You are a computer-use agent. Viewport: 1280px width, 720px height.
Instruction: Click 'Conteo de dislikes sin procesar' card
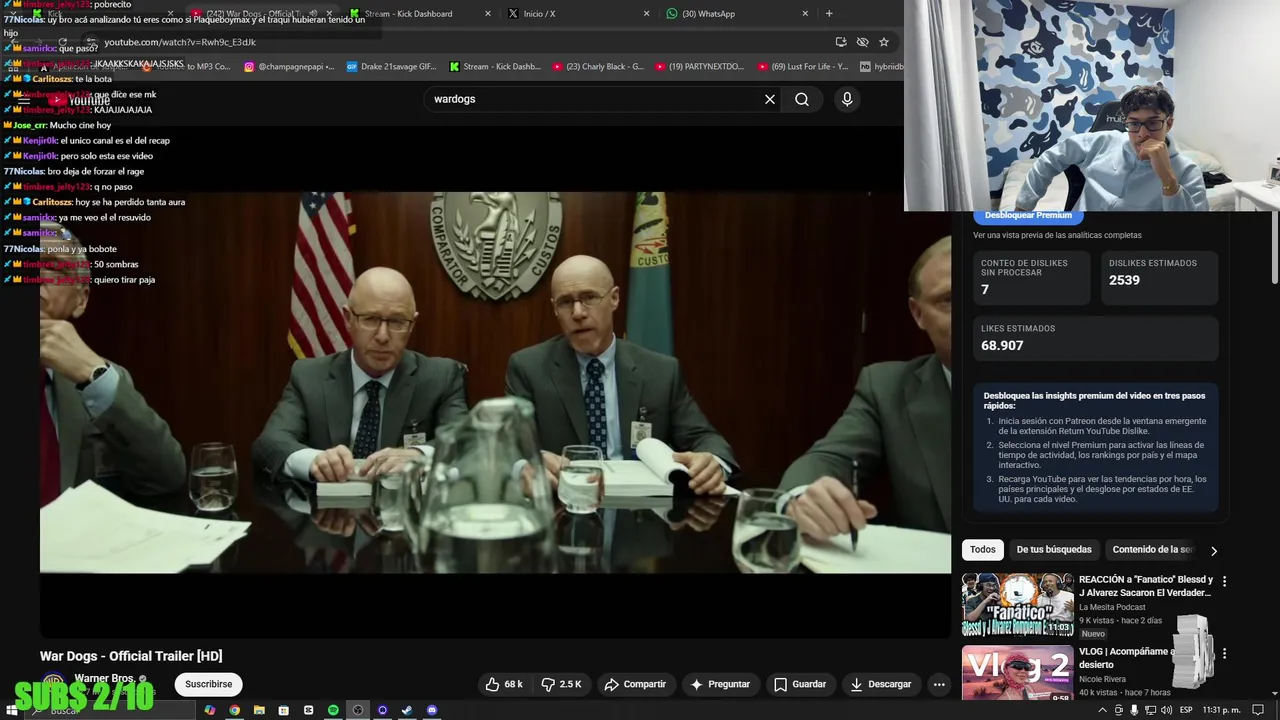point(1031,277)
